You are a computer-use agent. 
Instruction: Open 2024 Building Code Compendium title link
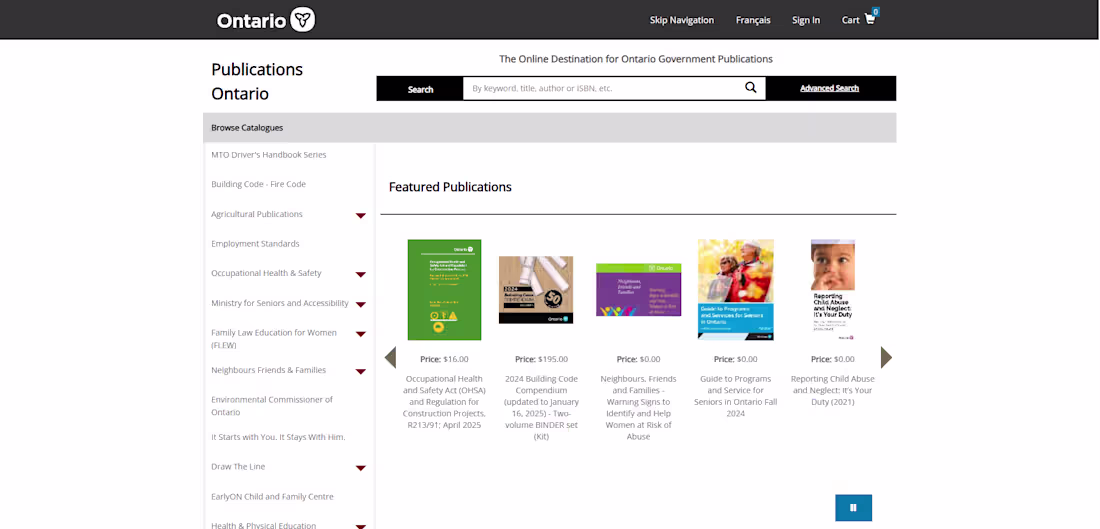[x=541, y=408]
